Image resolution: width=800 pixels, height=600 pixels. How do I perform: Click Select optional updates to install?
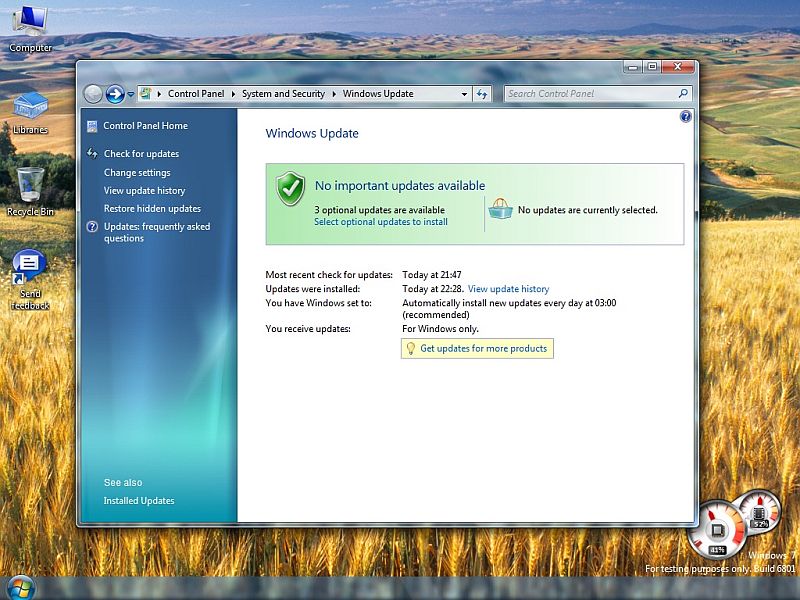381,222
